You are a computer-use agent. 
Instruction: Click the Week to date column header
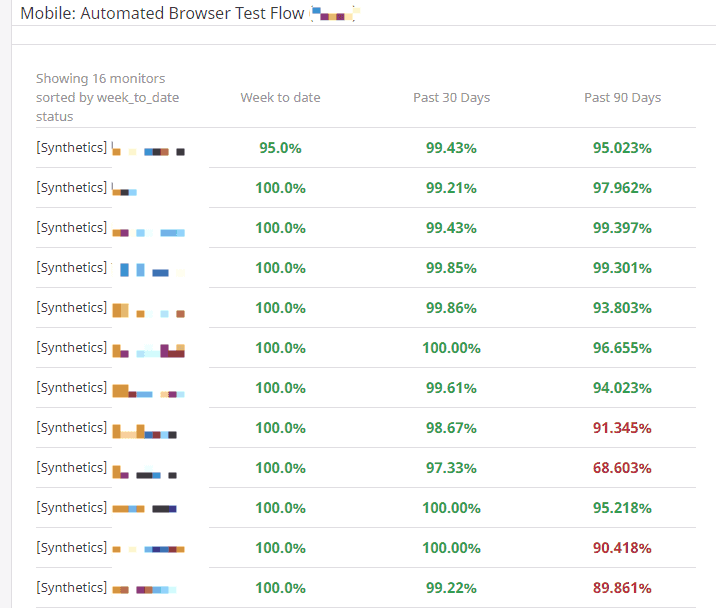point(280,98)
